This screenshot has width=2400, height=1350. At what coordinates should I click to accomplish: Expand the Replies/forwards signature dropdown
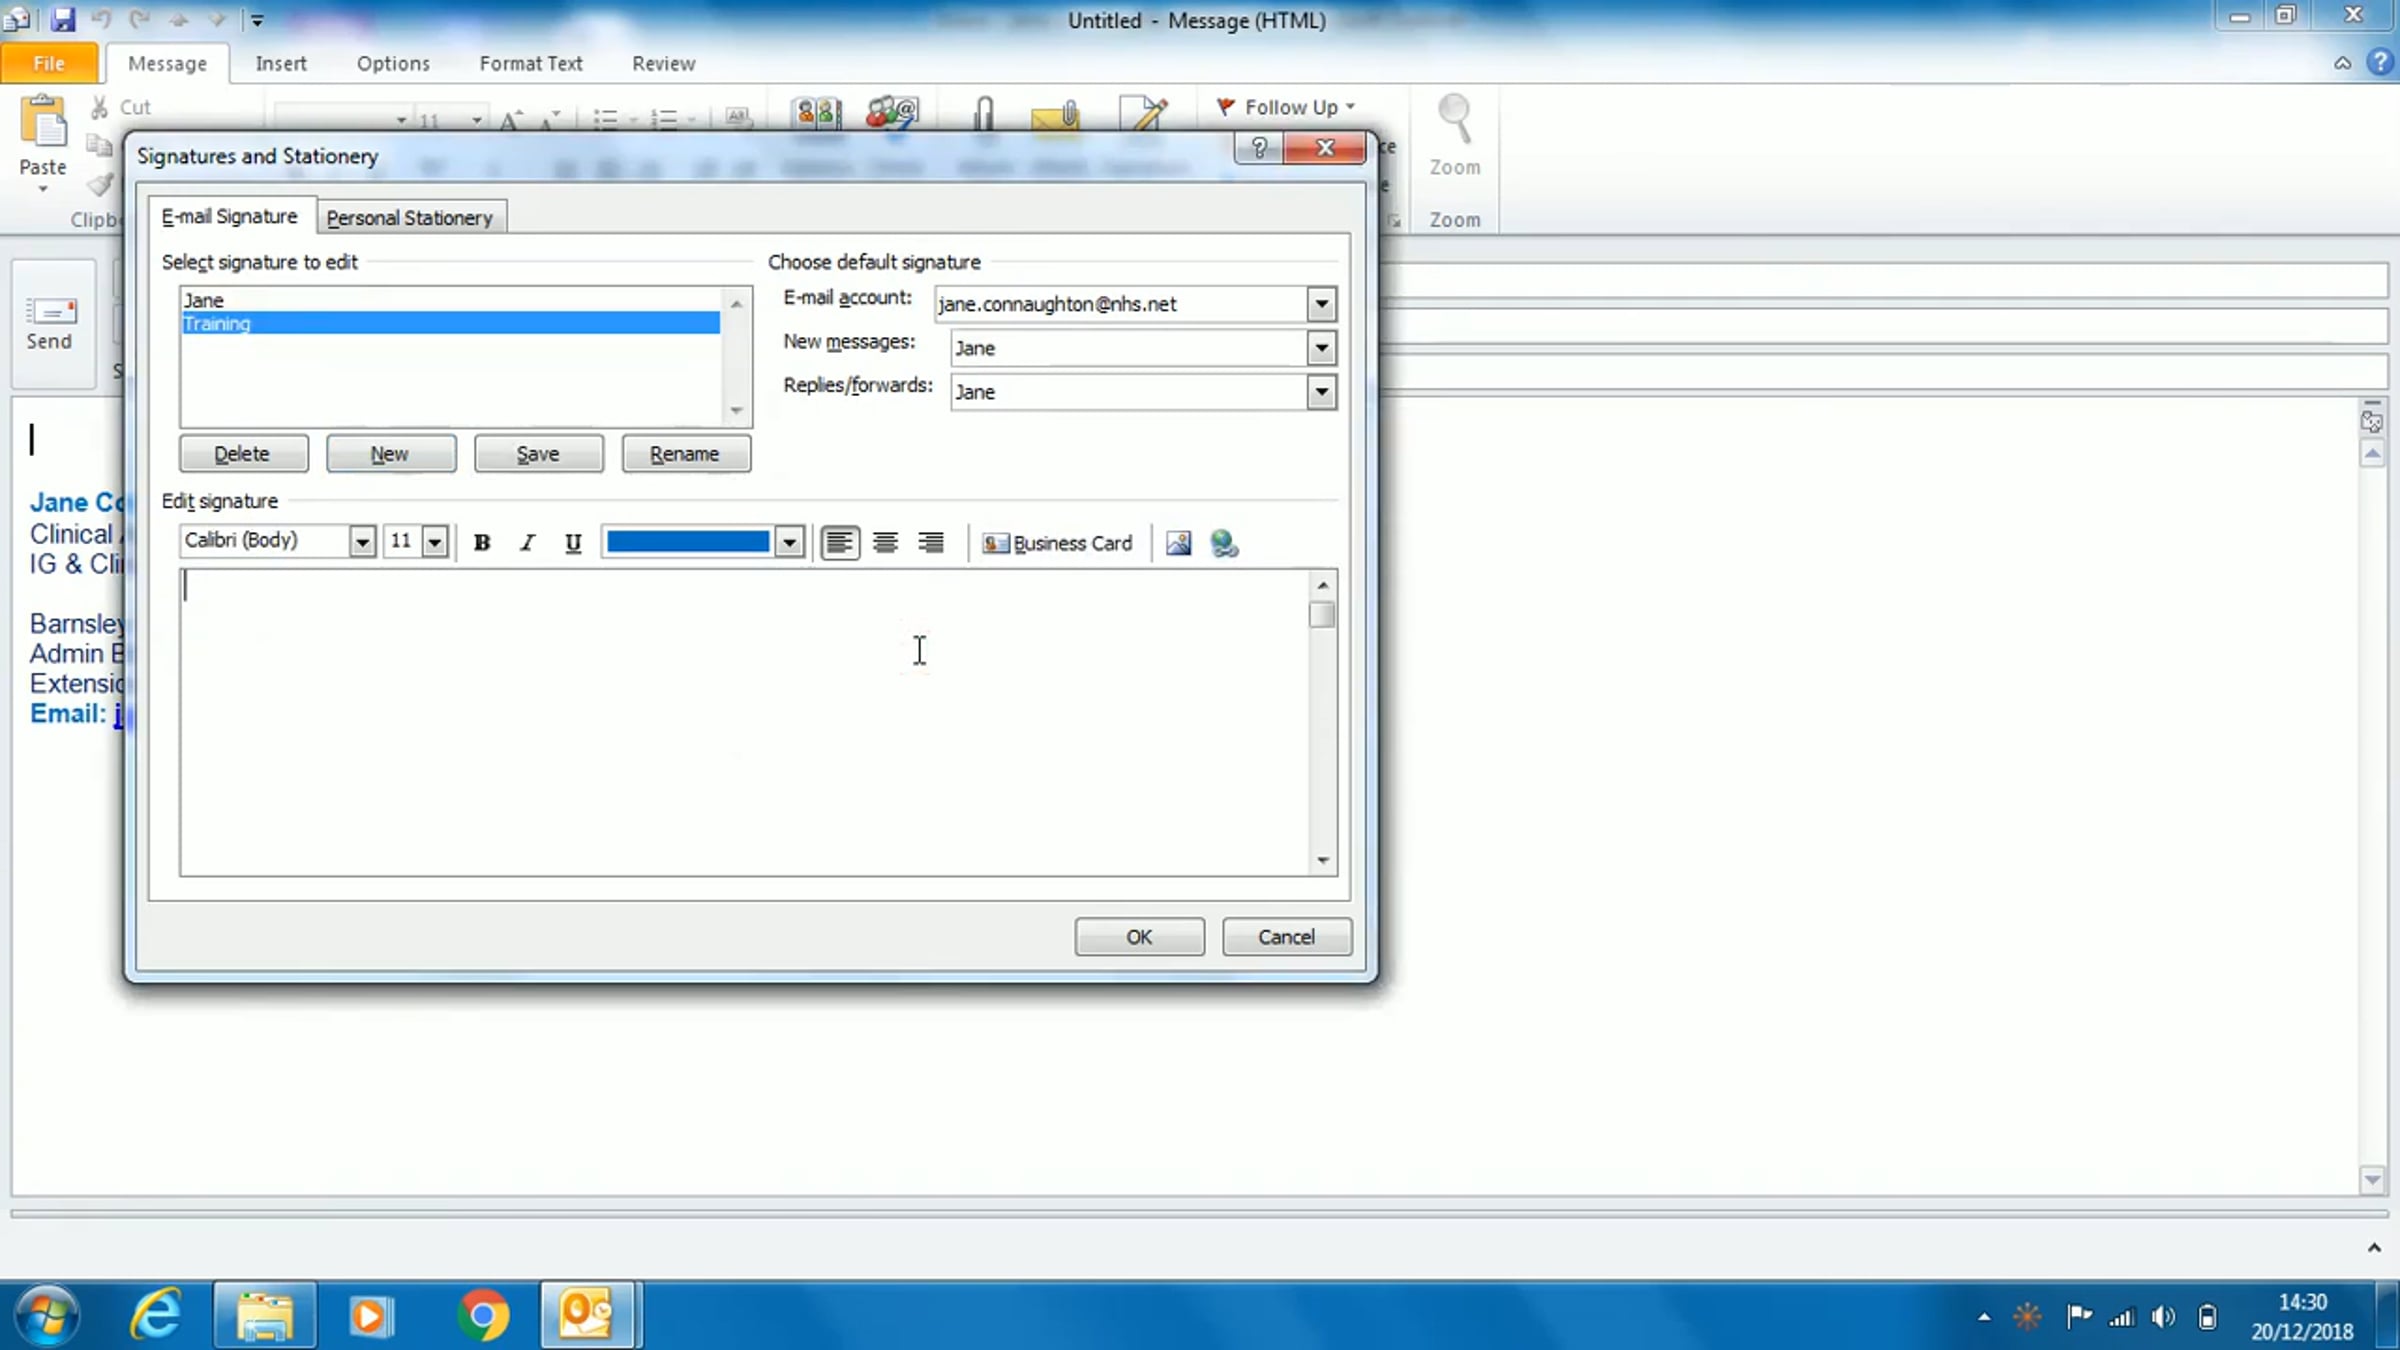point(1321,392)
